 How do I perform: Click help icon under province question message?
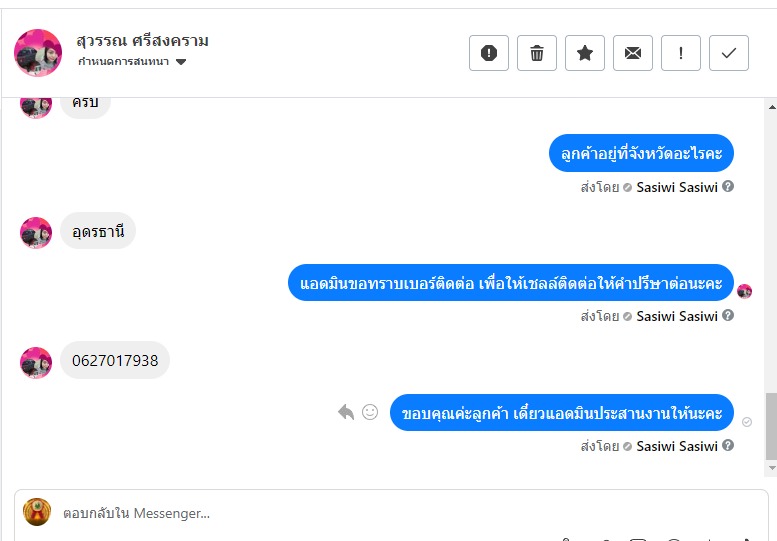click(727, 186)
